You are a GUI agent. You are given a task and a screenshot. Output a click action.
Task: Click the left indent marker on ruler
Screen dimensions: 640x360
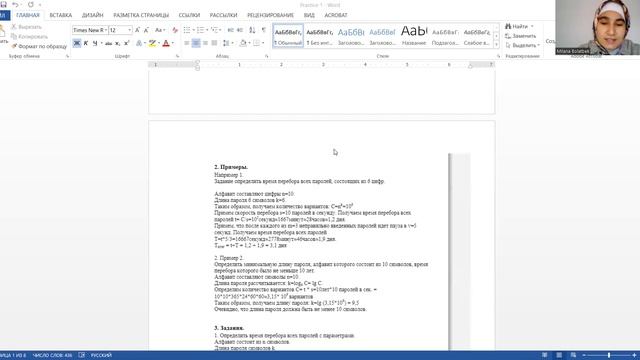198,67
